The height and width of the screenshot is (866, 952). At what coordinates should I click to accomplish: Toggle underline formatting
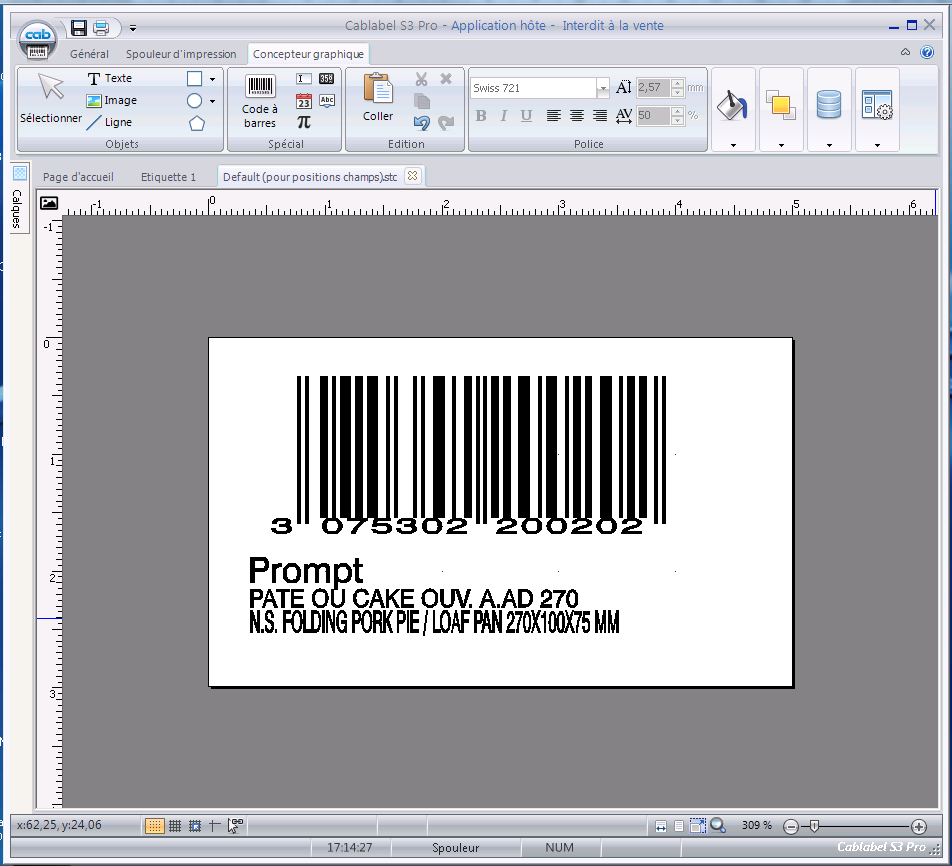[x=526, y=115]
